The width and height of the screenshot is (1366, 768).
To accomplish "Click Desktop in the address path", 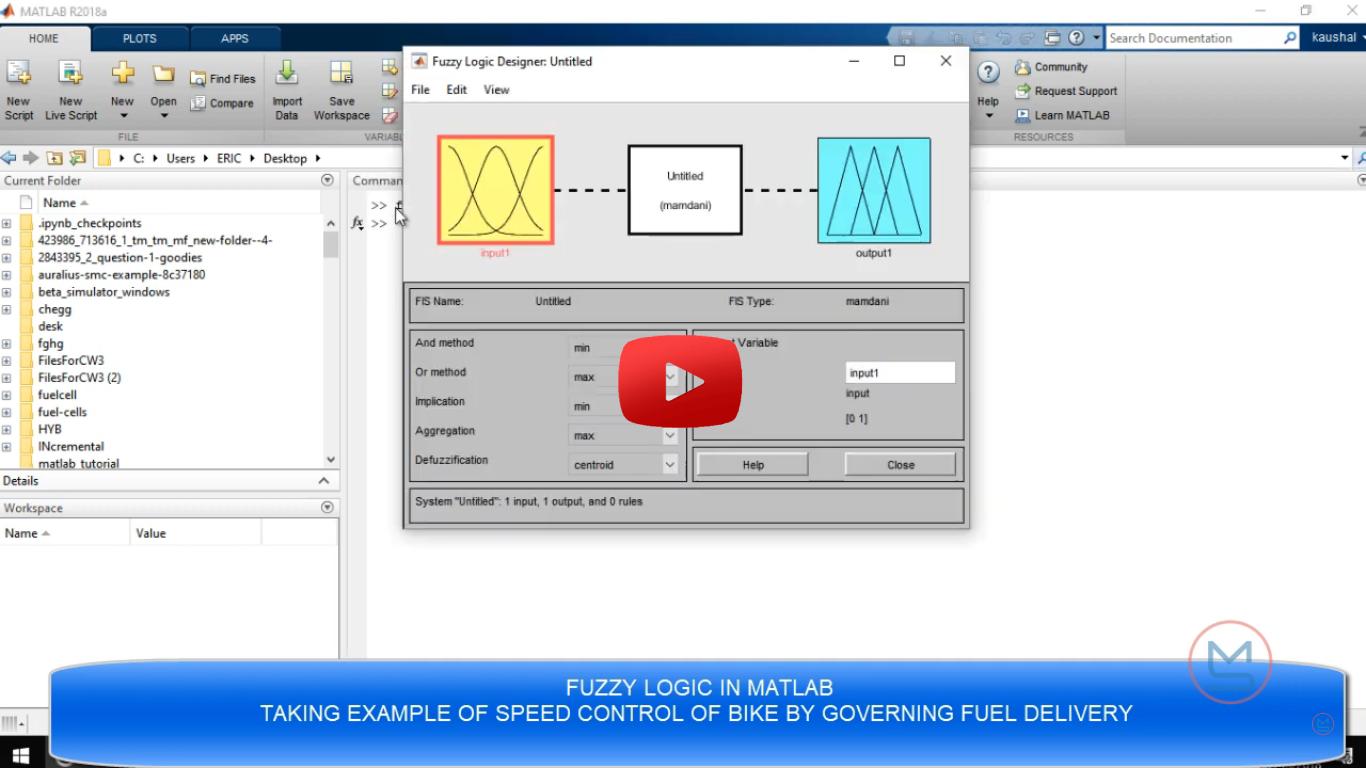I will (x=285, y=158).
